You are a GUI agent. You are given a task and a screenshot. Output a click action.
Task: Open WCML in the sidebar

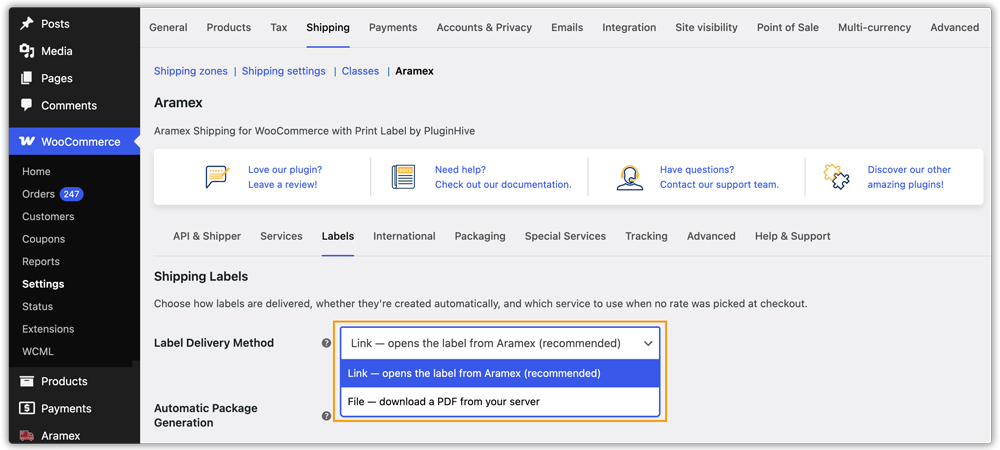click(38, 351)
